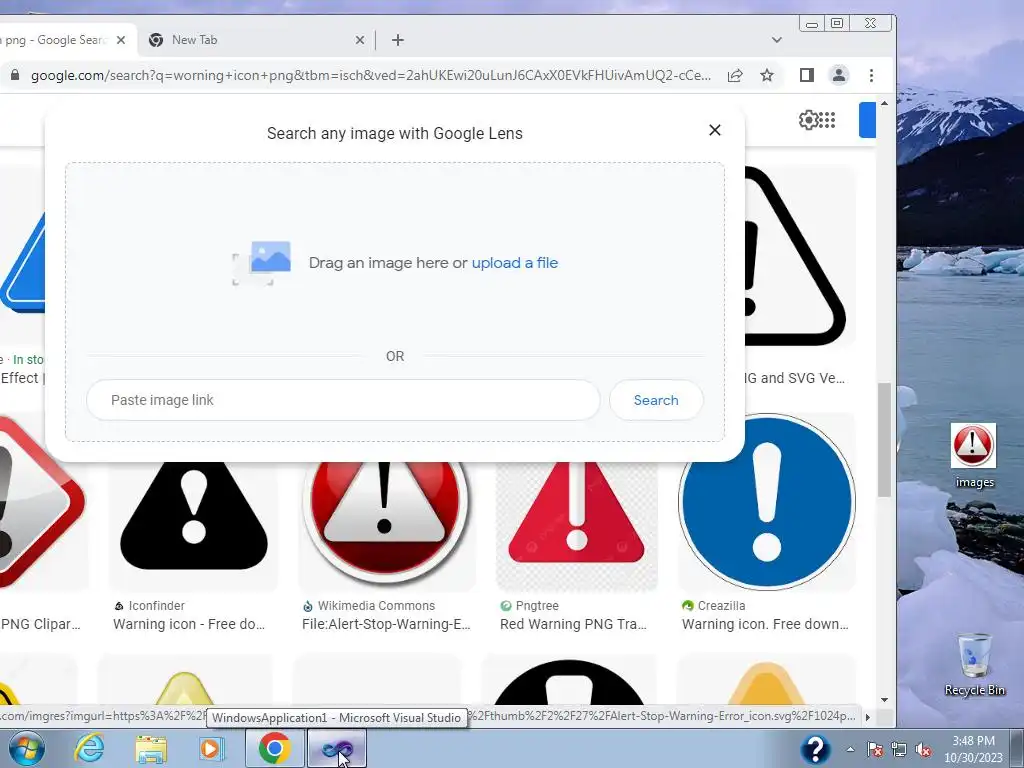Click the 'File:Alert-Stop-Warning-E...' title
This screenshot has height=768, width=1024.
click(386, 624)
